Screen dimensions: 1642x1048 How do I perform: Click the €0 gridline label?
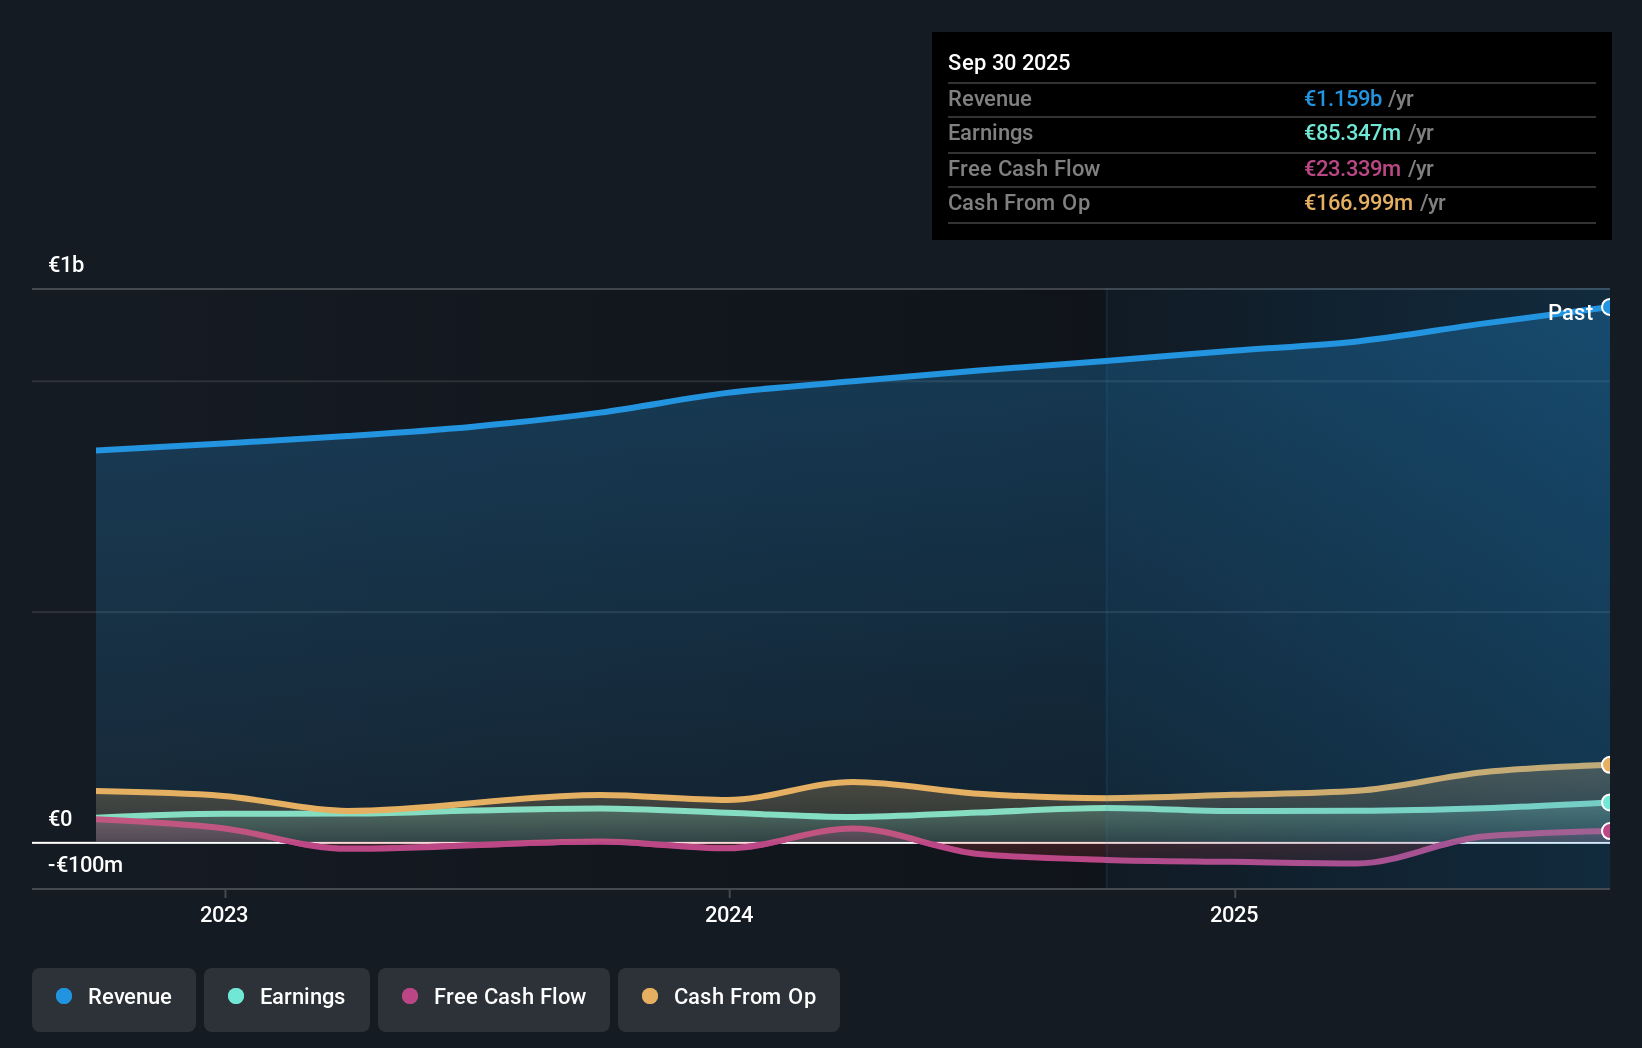click(x=61, y=818)
